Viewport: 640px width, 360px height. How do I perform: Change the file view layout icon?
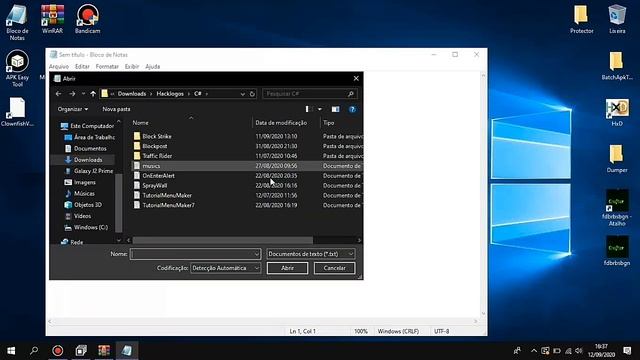pyautogui.click(x=309, y=109)
